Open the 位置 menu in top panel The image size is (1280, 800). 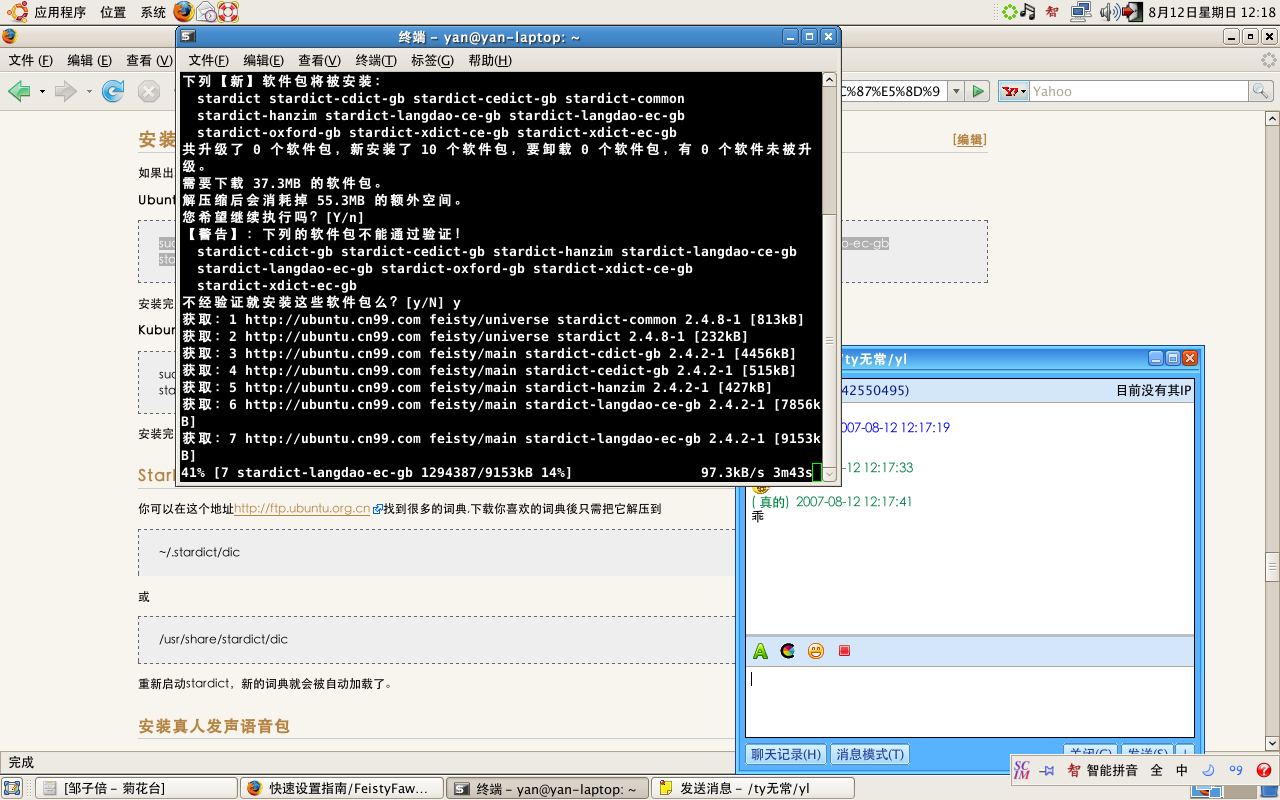[x=113, y=12]
